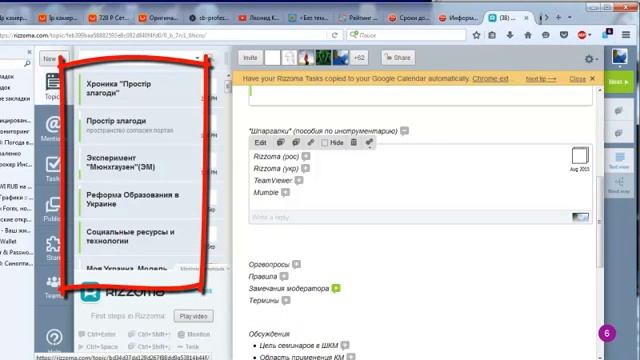The image size is (640, 360).
Task: Reload the page in the address bar
Action: coord(335,36)
